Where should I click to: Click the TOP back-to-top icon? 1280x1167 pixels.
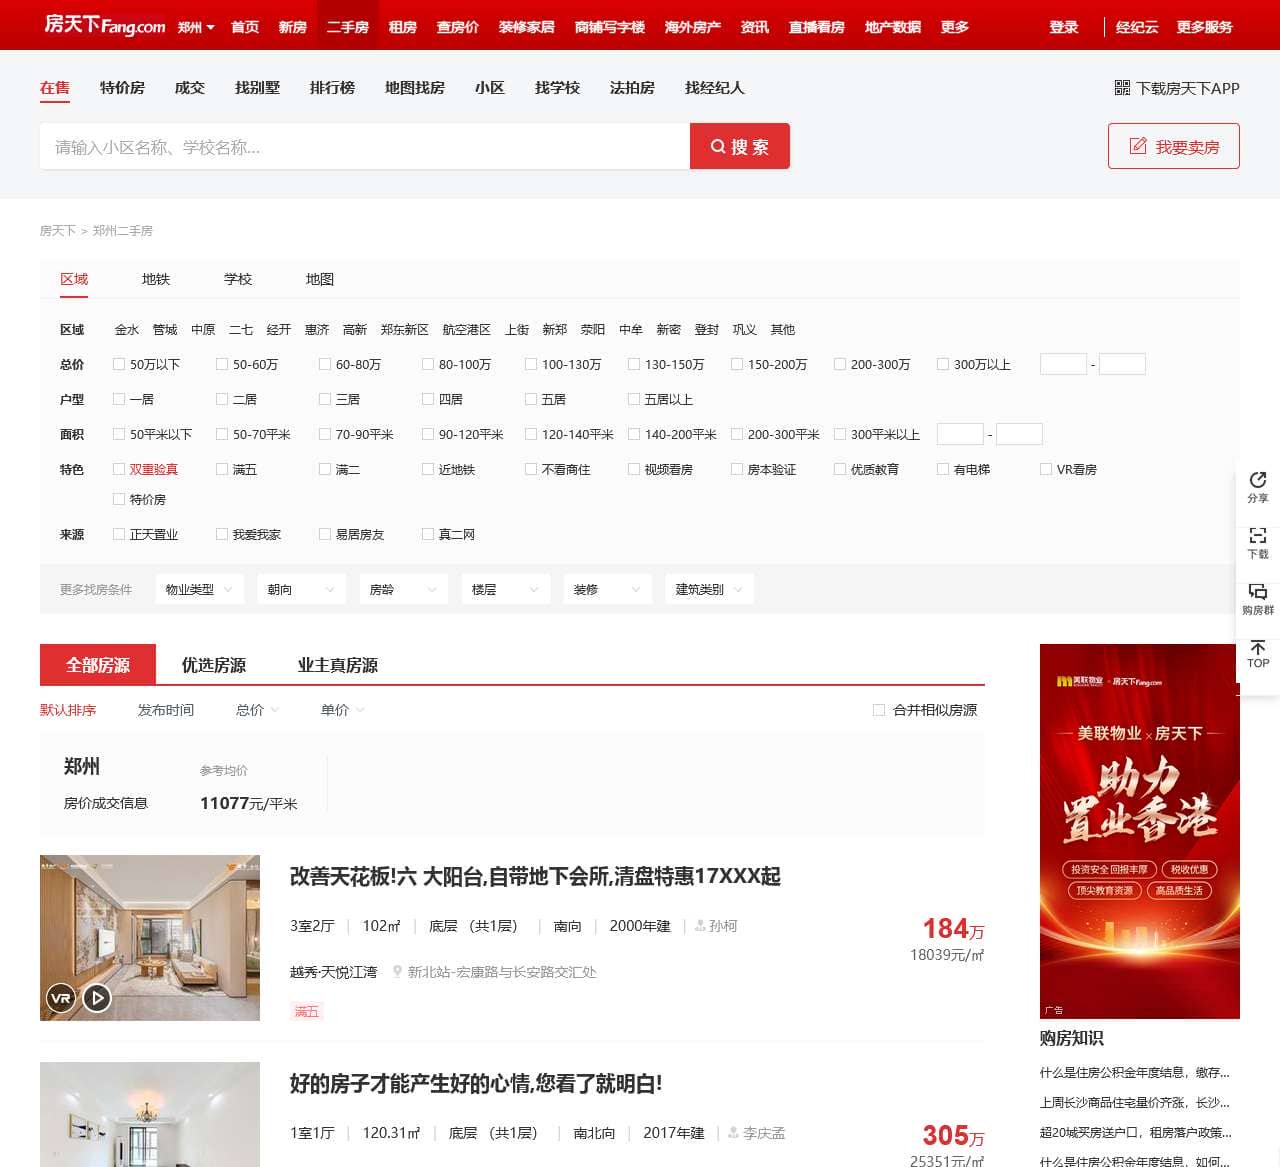tap(1258, 648)
